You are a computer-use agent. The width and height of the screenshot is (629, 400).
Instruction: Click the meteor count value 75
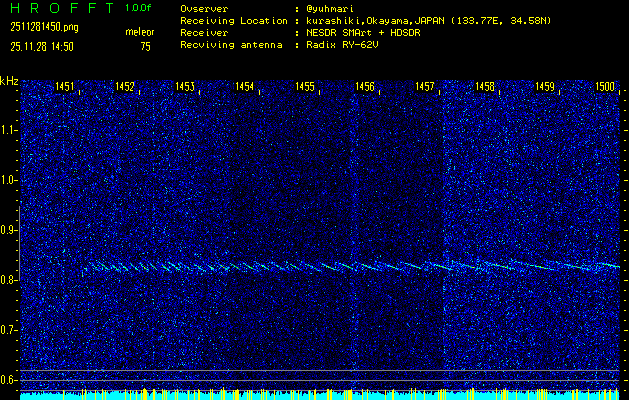pos(146,46)
